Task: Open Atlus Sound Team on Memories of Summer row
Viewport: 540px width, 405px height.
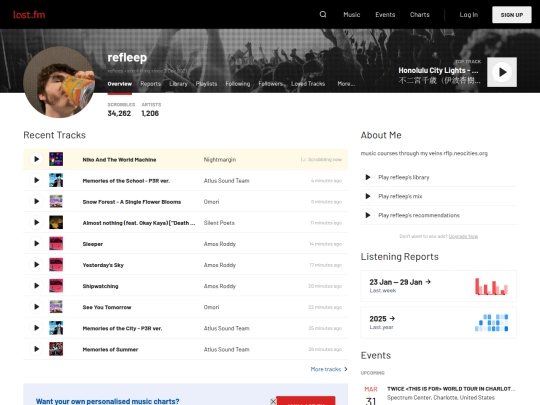Action: tap(226, 349)
